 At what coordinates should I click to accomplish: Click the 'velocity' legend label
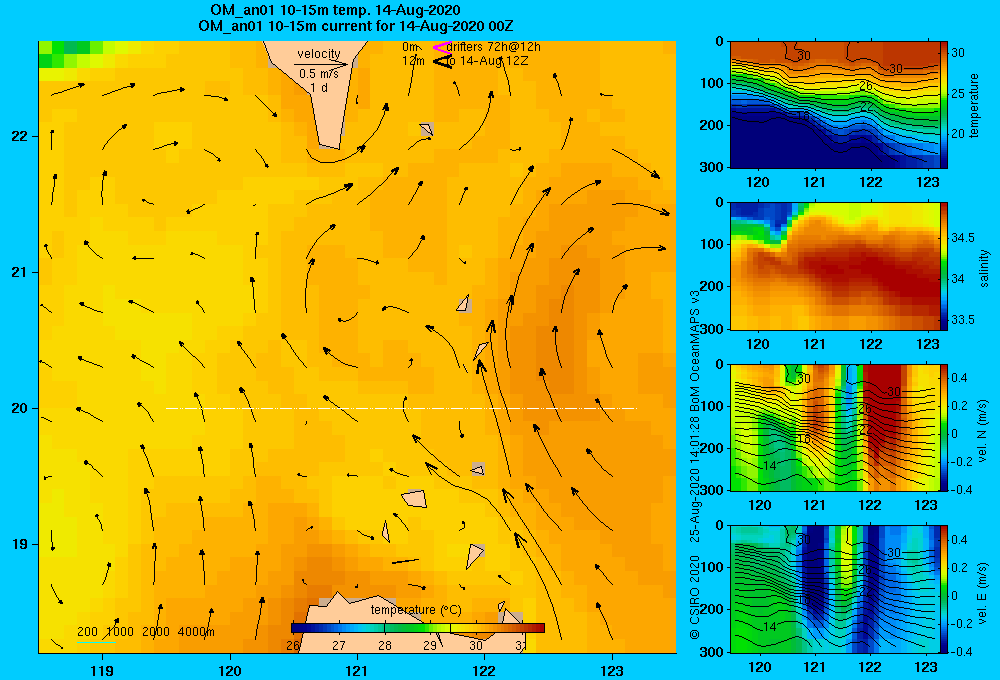click(319, 54)
